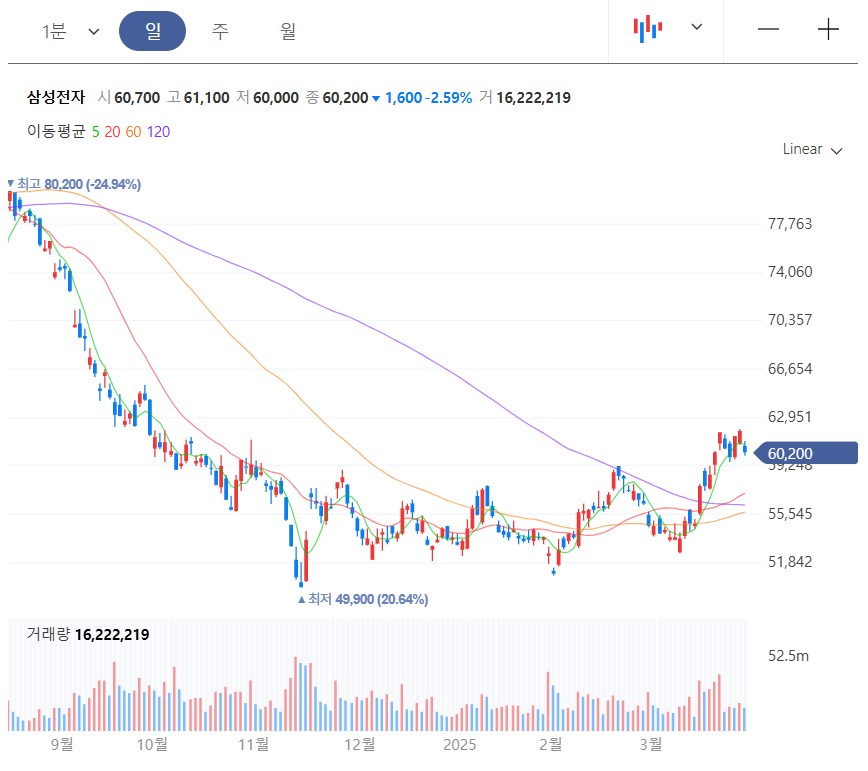Click the 77,763 price axis label

790,224
